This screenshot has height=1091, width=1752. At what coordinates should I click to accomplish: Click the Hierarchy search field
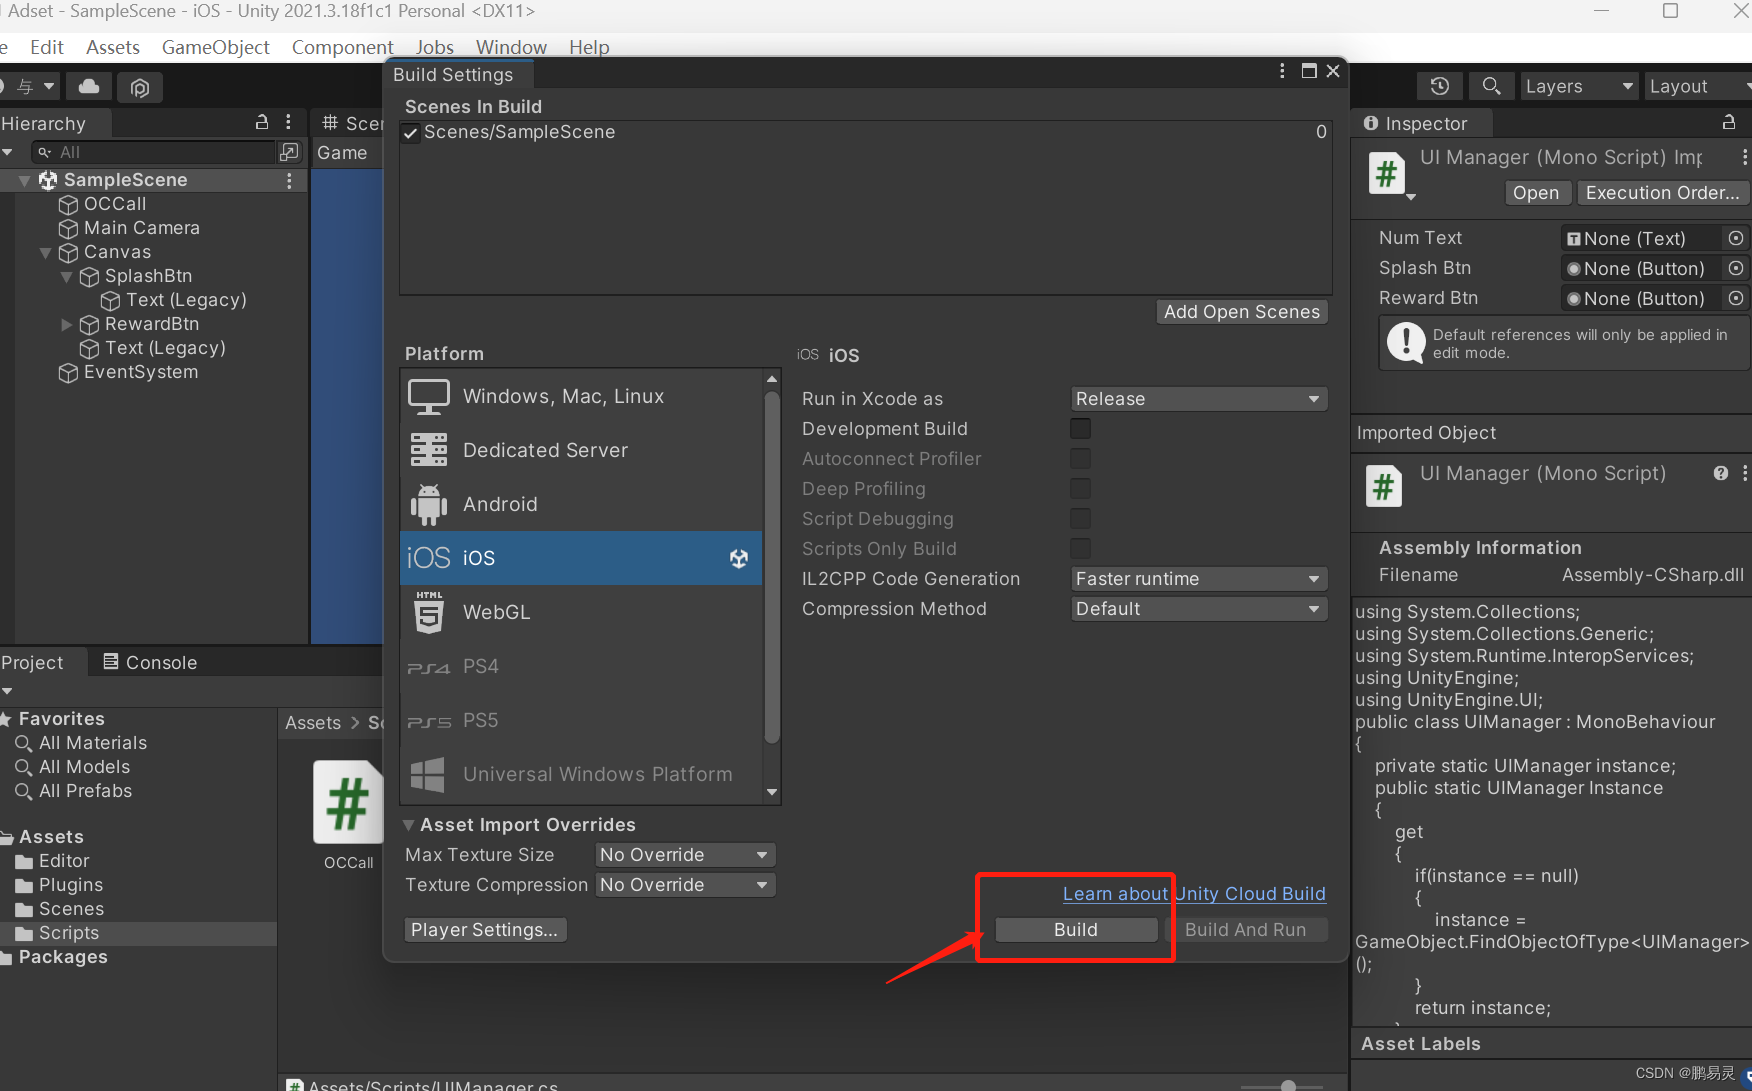[153, 152]
